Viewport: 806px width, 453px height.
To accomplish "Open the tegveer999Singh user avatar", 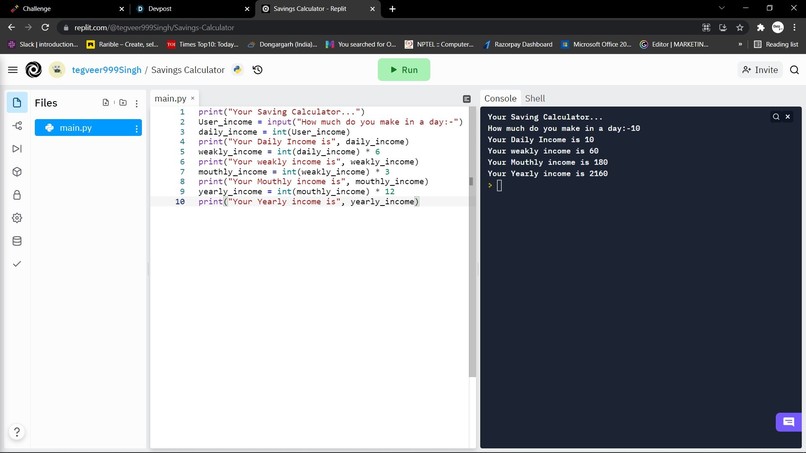I will point(57,69).
